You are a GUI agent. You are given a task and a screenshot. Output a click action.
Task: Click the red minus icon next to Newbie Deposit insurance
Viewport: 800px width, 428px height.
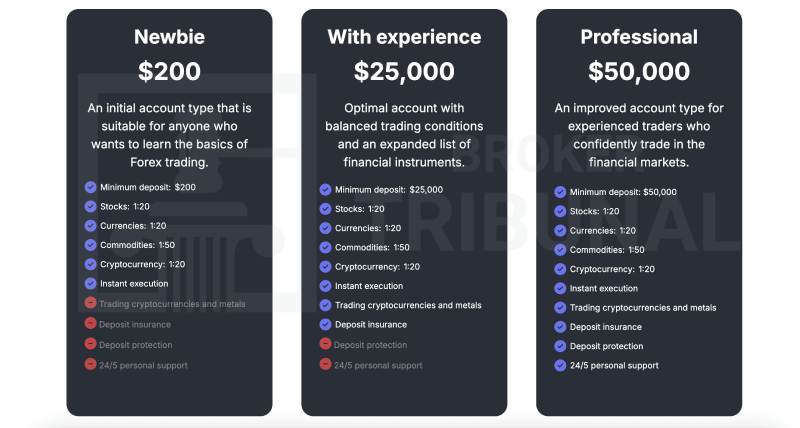click(90, 323)
